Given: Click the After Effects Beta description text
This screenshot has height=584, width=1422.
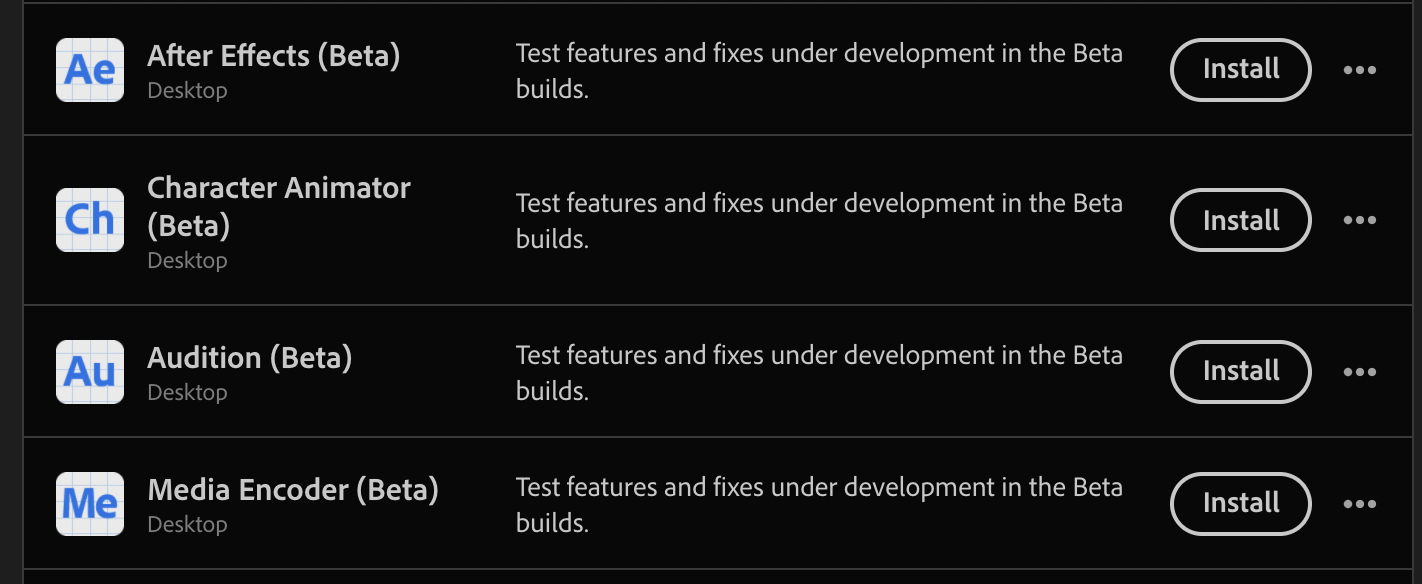Looking at the screenshot, I should pyautogui.click(x=819, y=70).
